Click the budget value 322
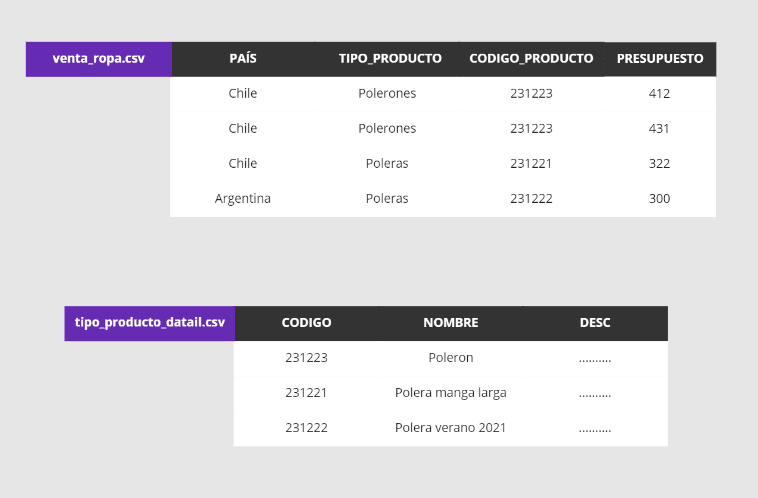This screenshot has height=498, width=758. (x=659, y=164)
